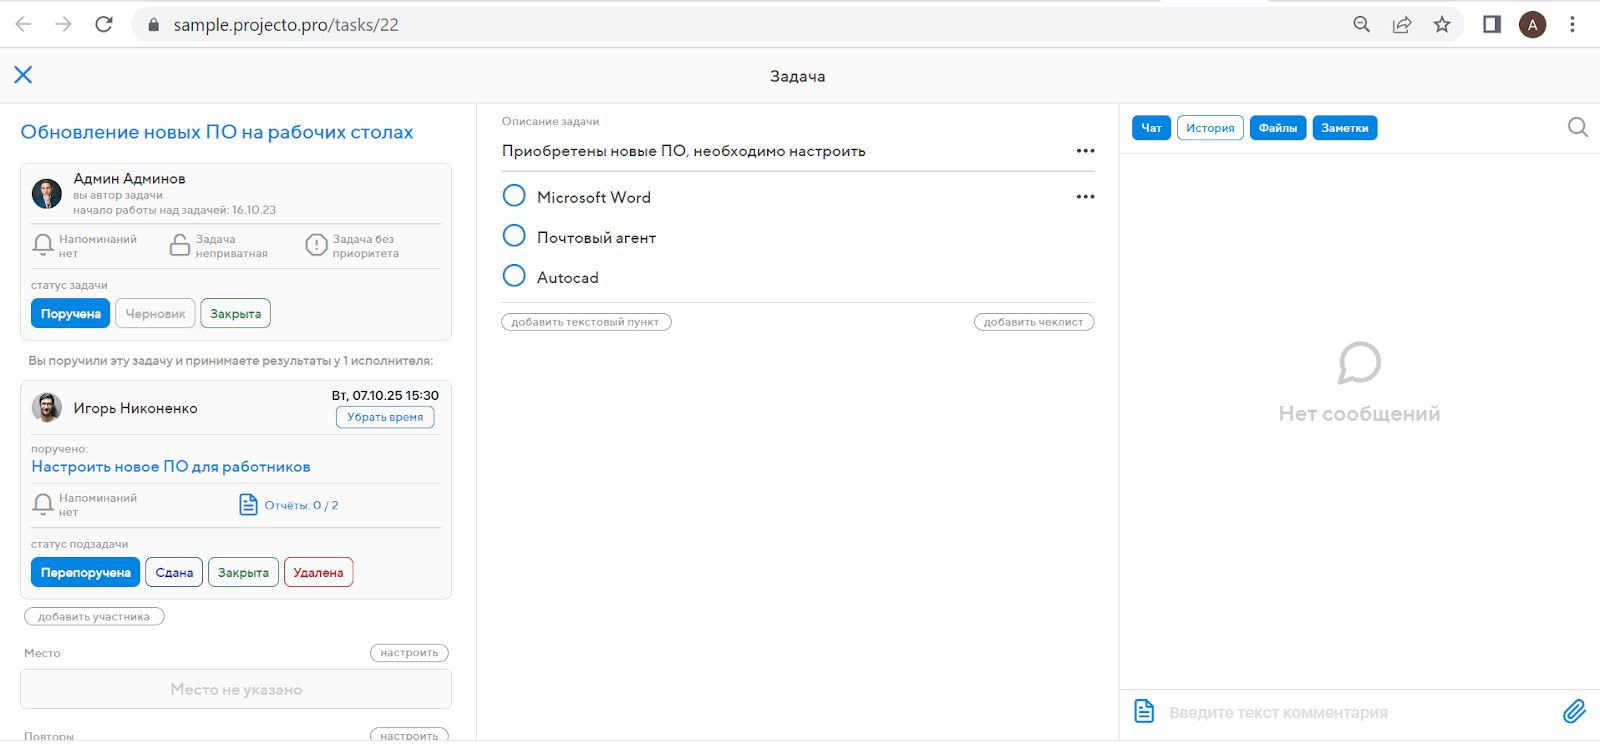Set subtask status to Закрыта

[x=243, y=572]
